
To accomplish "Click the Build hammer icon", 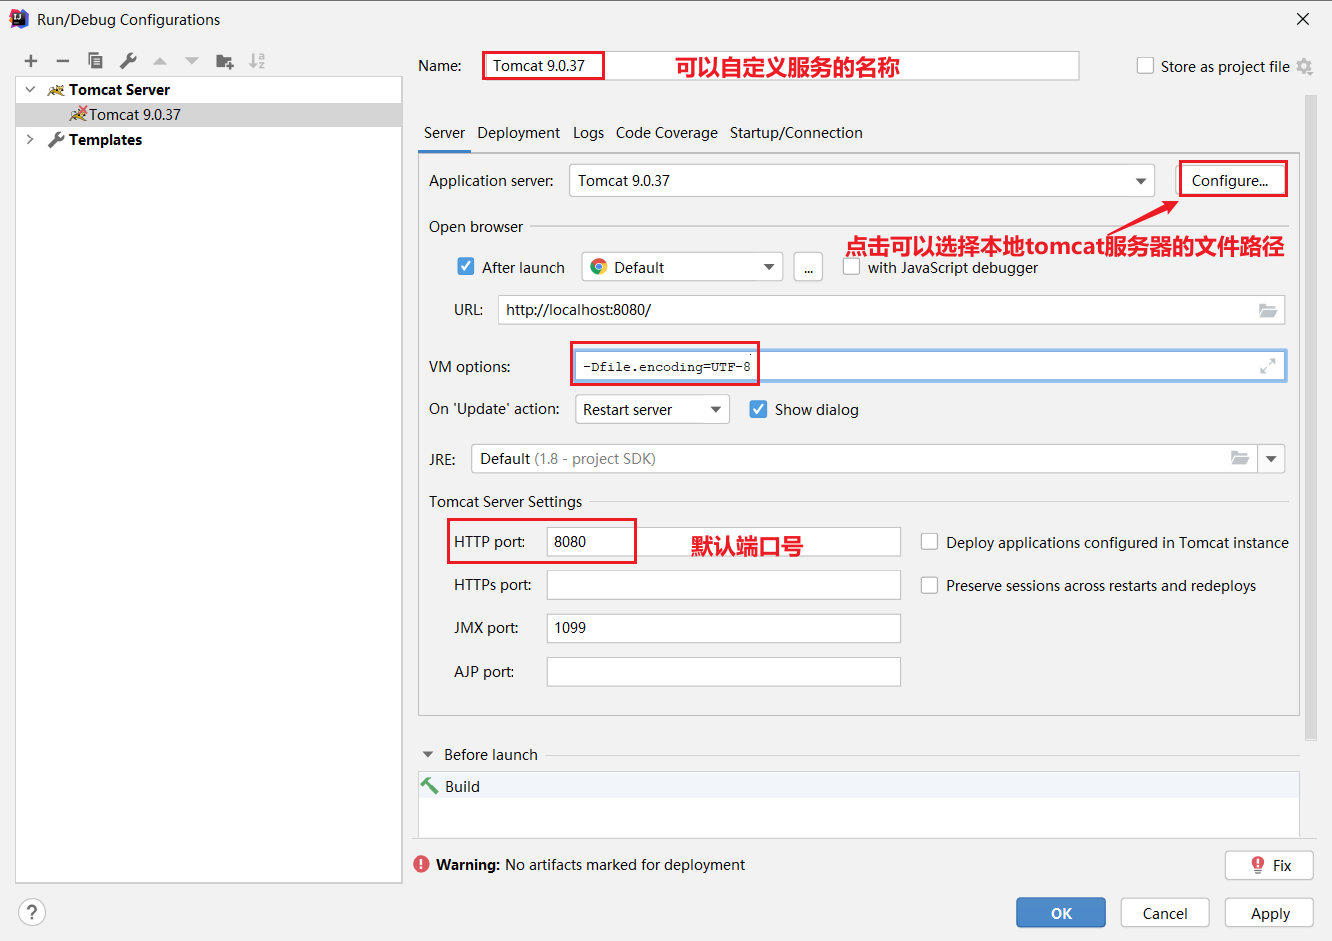I will (x=430, y=786).
